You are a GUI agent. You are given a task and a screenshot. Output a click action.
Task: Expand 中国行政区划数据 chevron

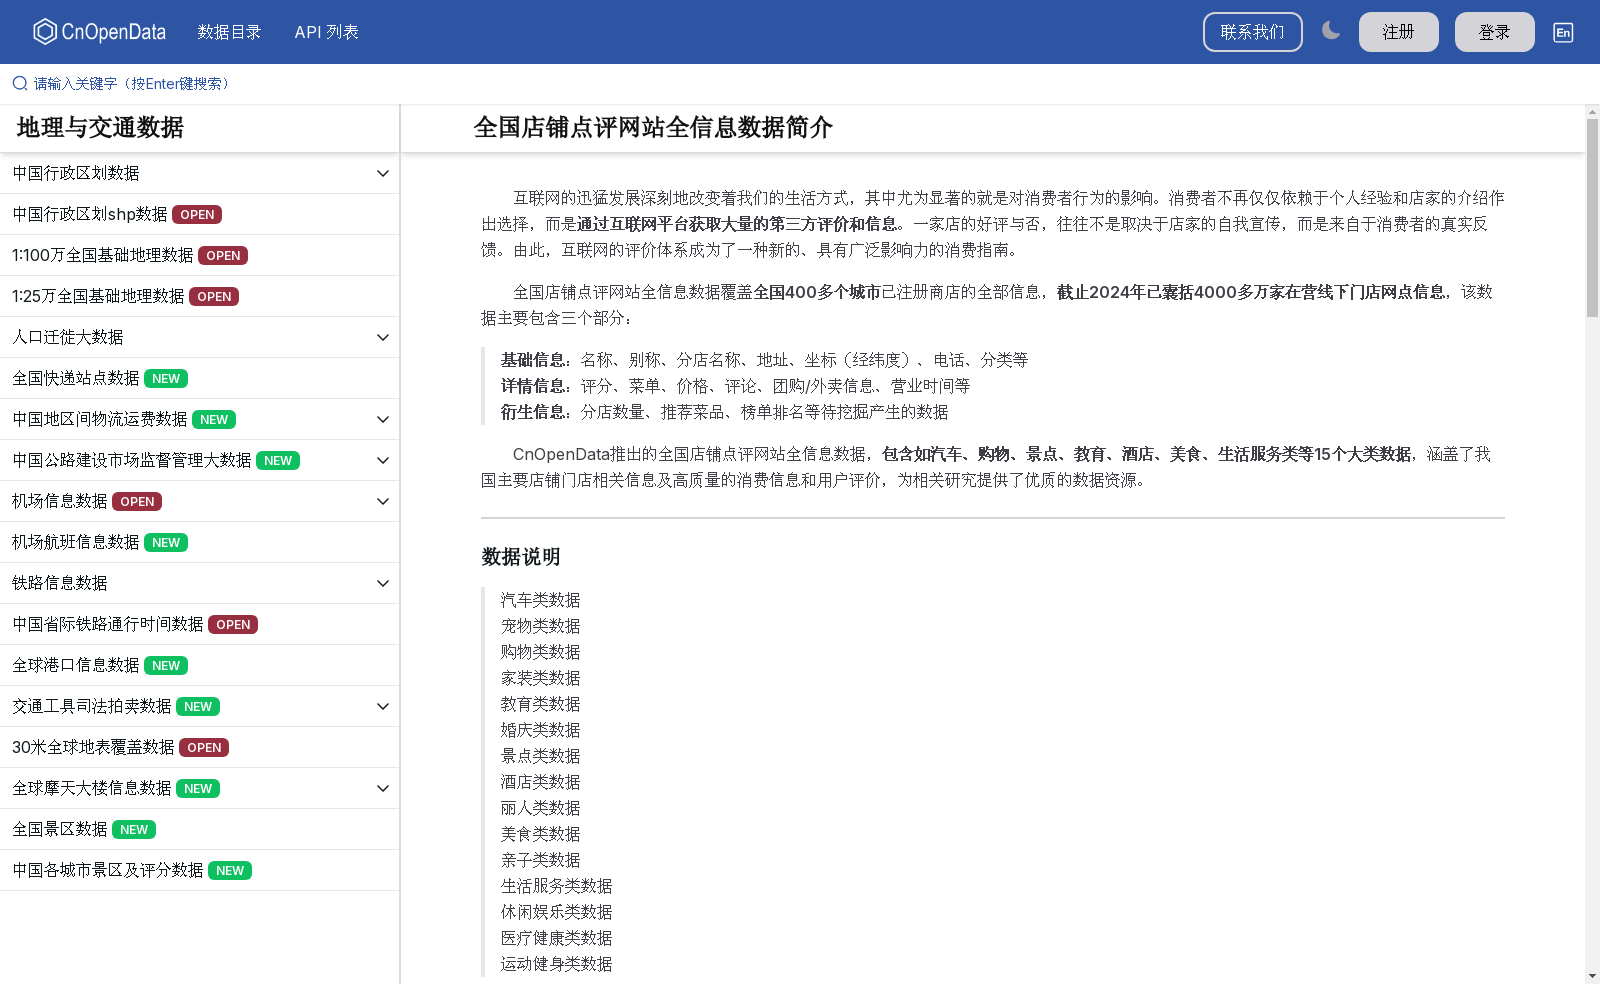click(x=382, y=173)
